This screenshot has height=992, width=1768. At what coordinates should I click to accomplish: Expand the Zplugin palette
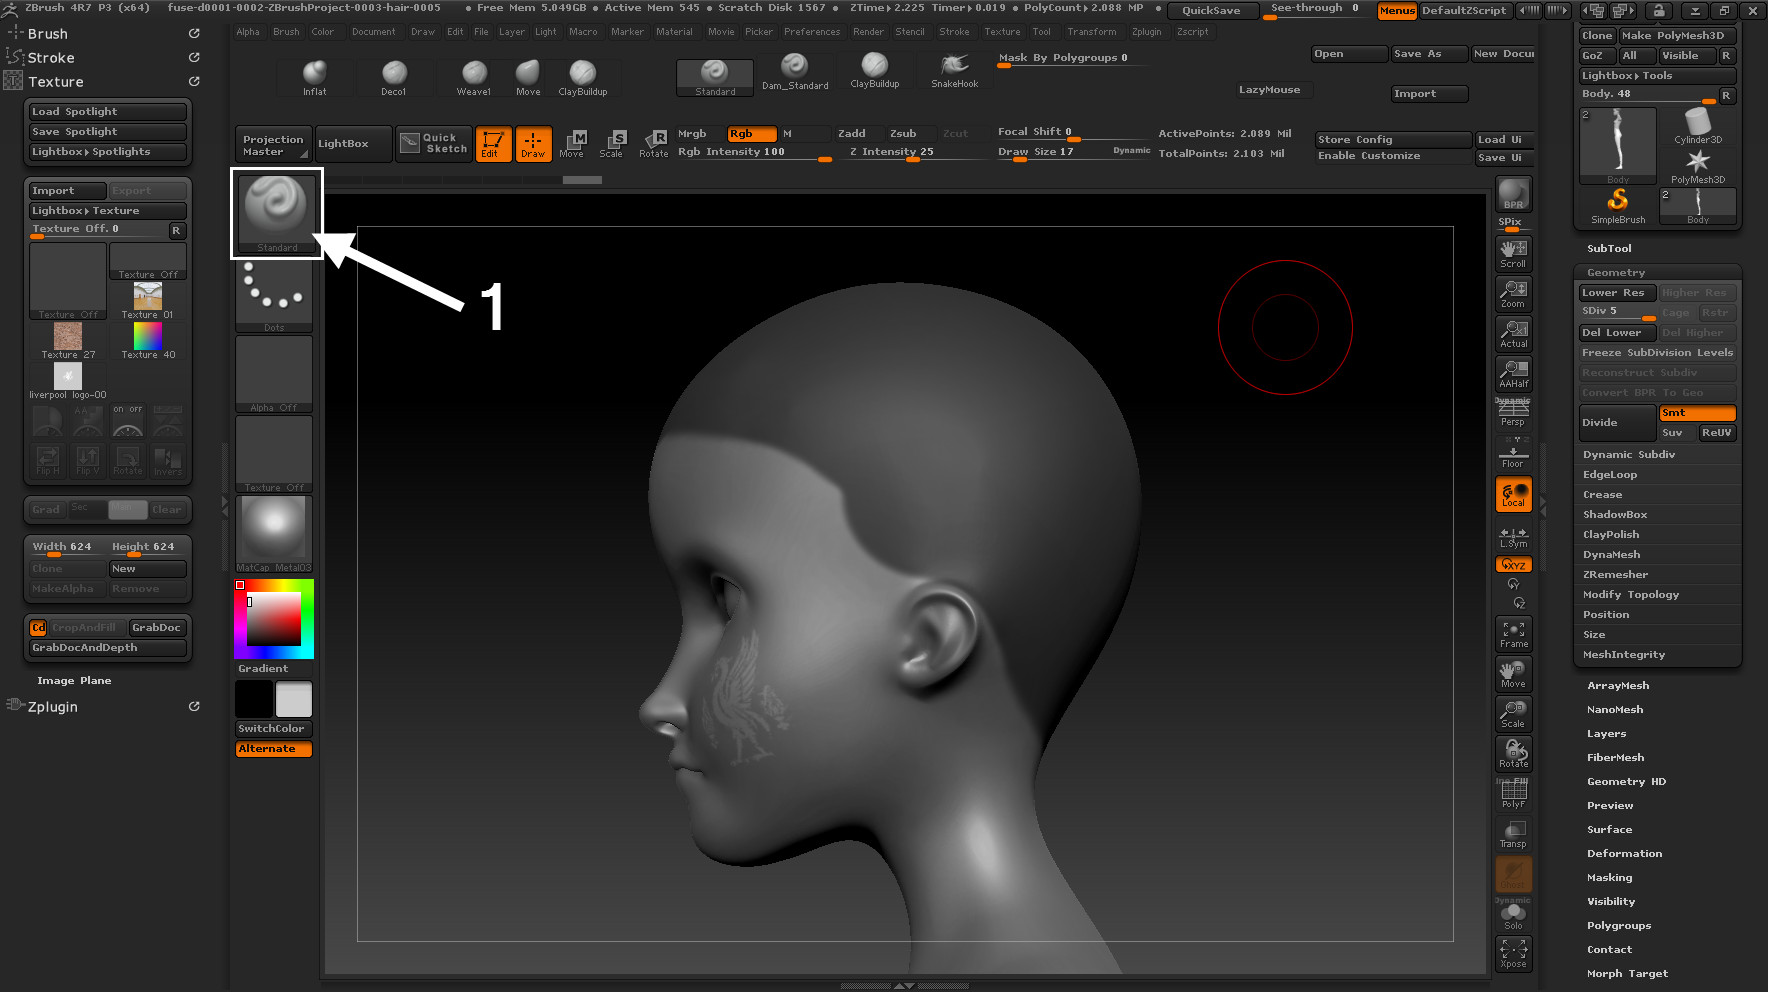point(53,707)
